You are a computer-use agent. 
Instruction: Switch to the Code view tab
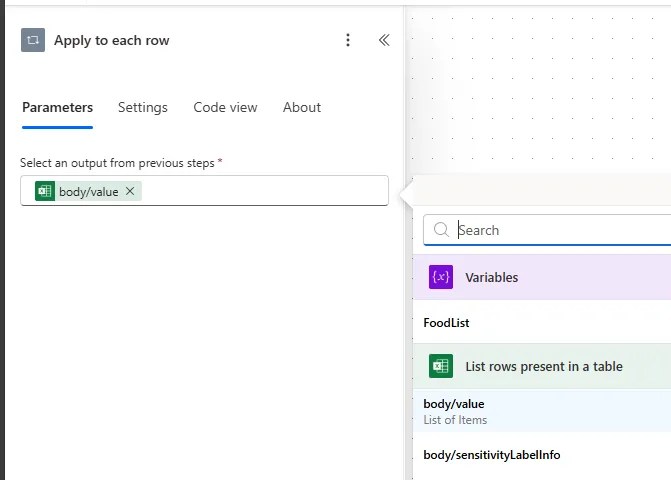tap(225, 108)
